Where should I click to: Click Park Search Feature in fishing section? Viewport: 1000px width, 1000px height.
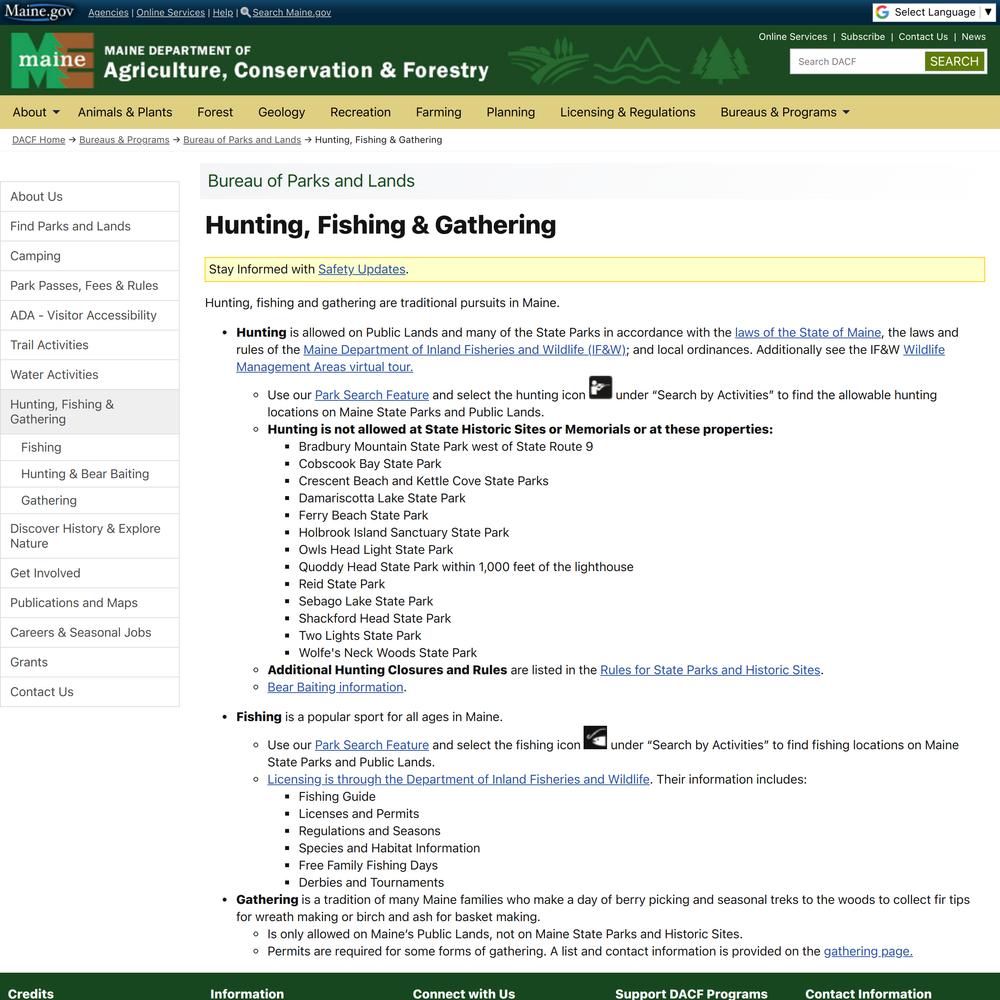pyautogui.click(x=372, y=745)
